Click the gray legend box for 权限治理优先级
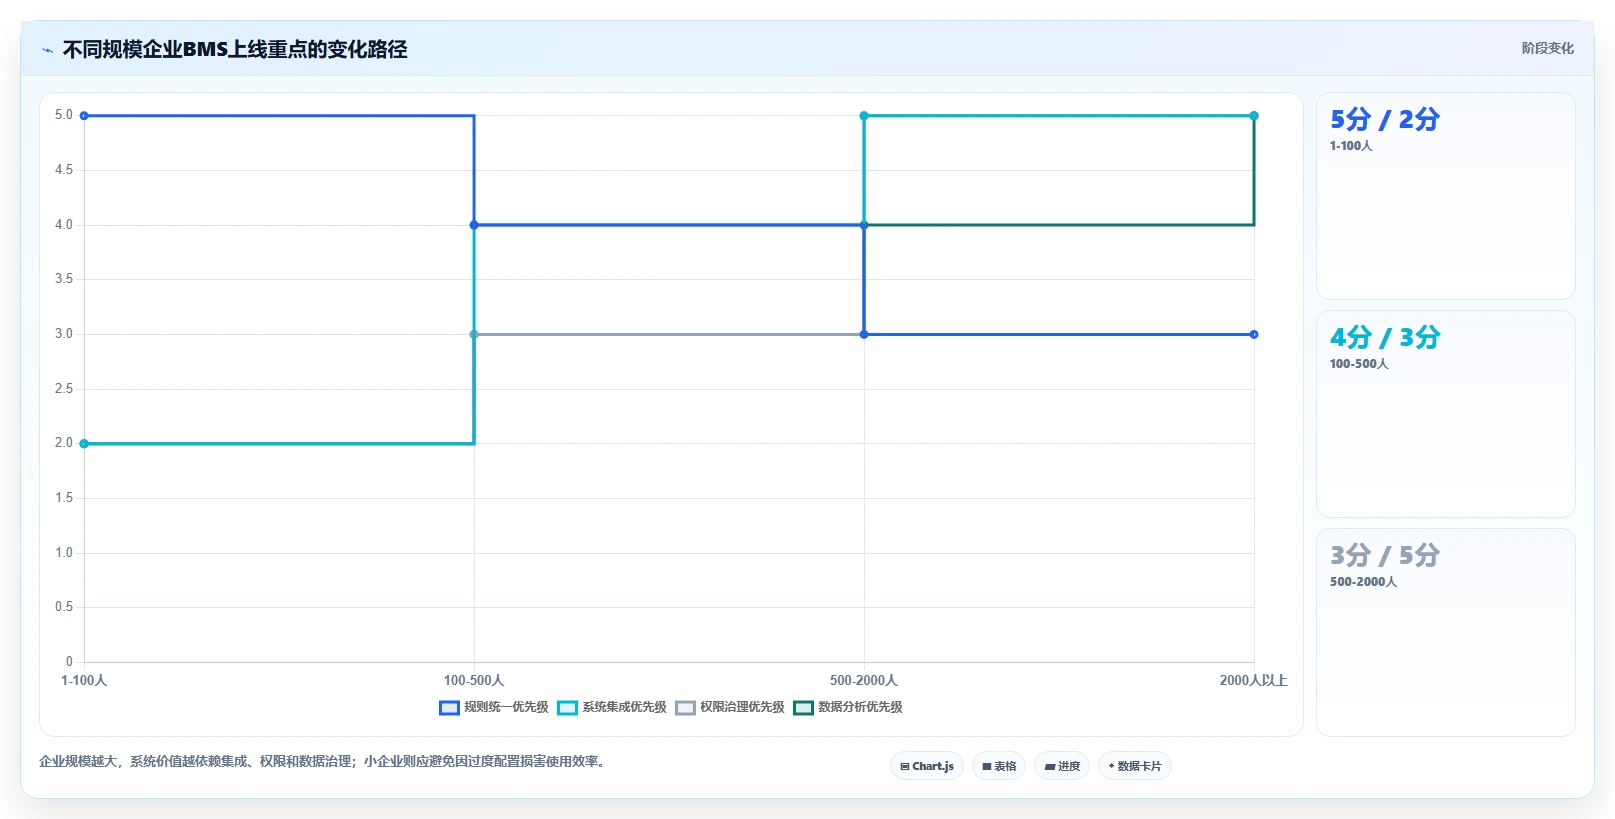1615x819 pixels. pos(685,708)
